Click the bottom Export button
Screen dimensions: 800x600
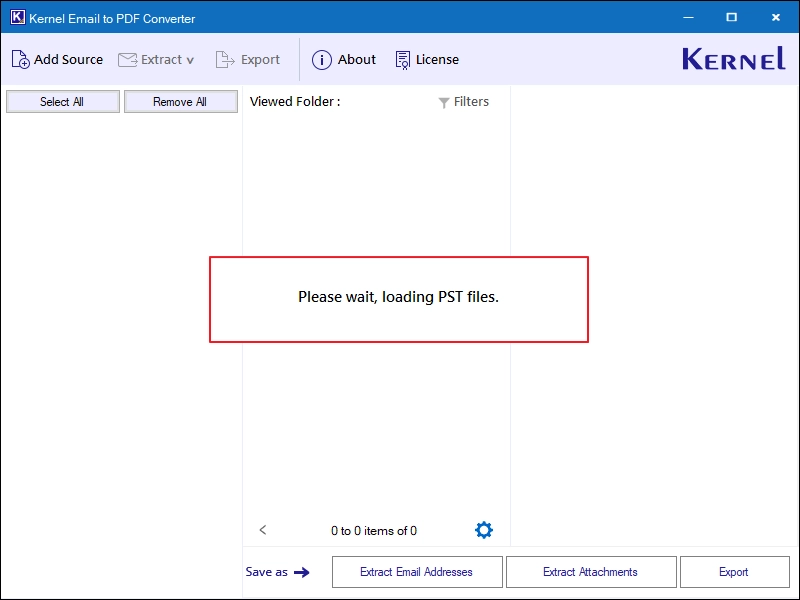click(x=734, y=572)
